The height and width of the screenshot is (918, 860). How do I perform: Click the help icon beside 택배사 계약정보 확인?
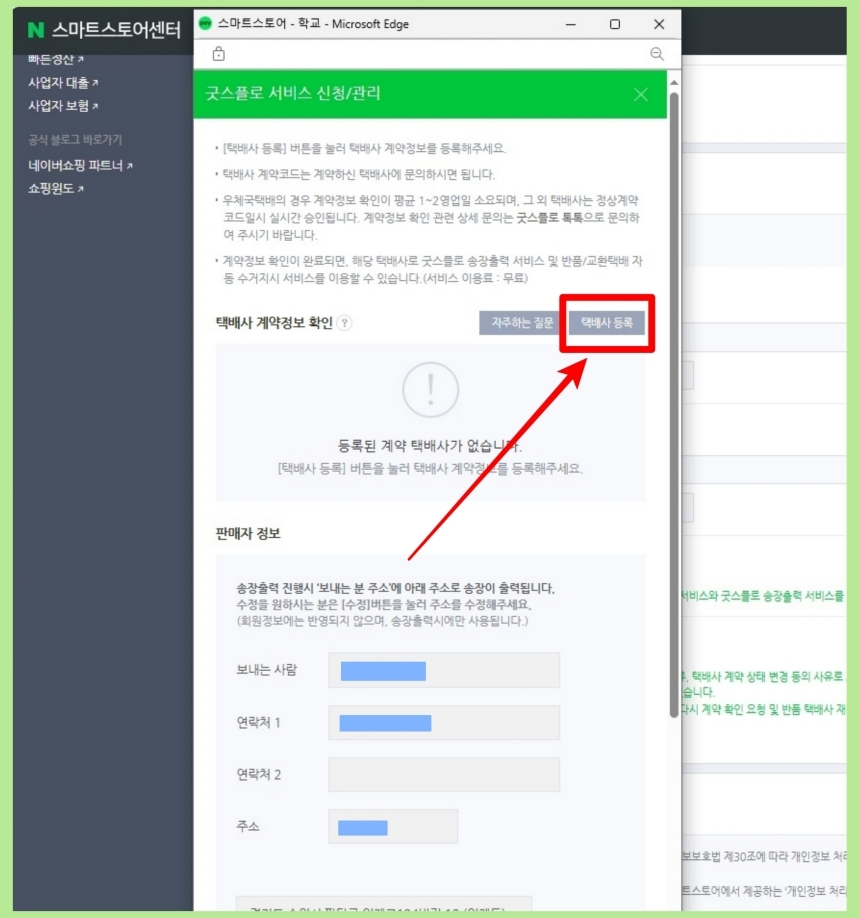point(345,323)
